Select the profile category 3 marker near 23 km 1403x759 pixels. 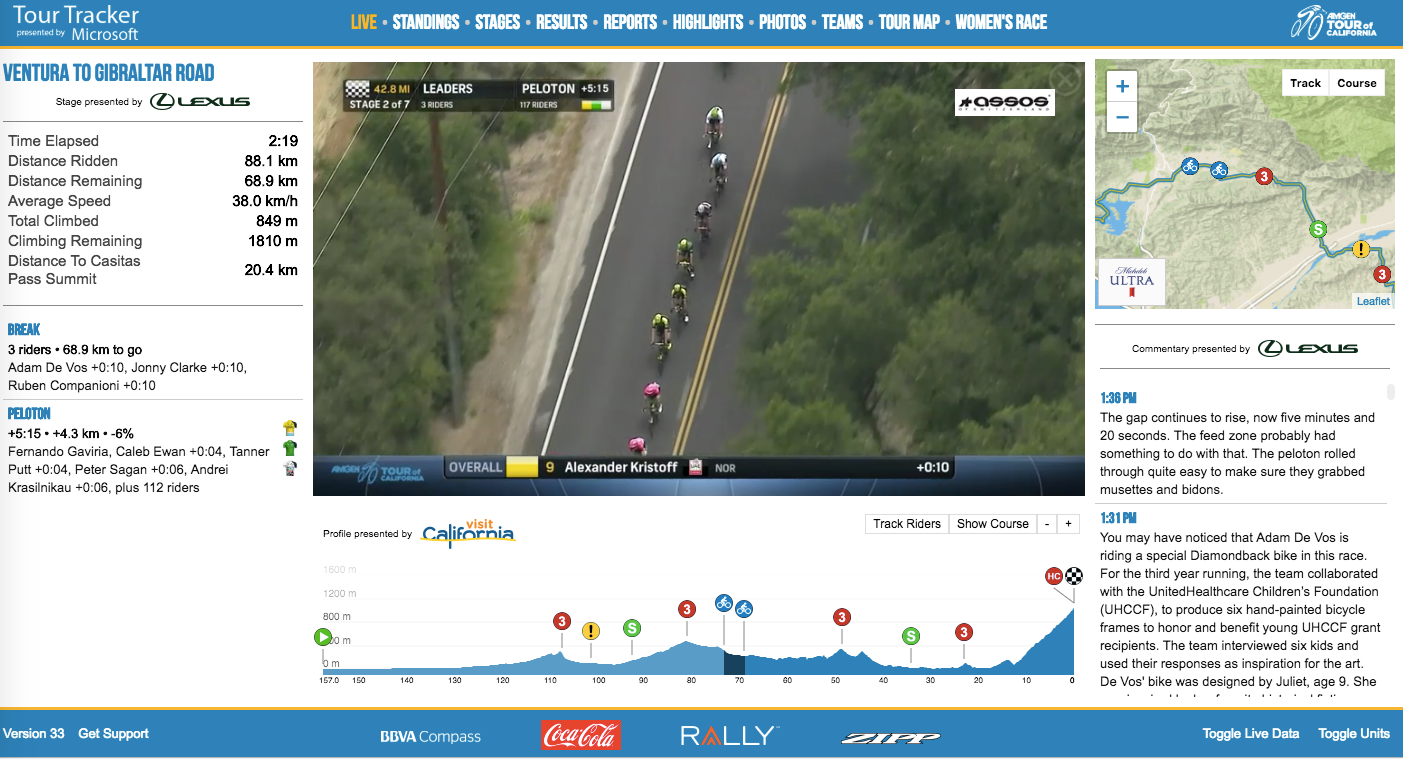click(964, 632)
